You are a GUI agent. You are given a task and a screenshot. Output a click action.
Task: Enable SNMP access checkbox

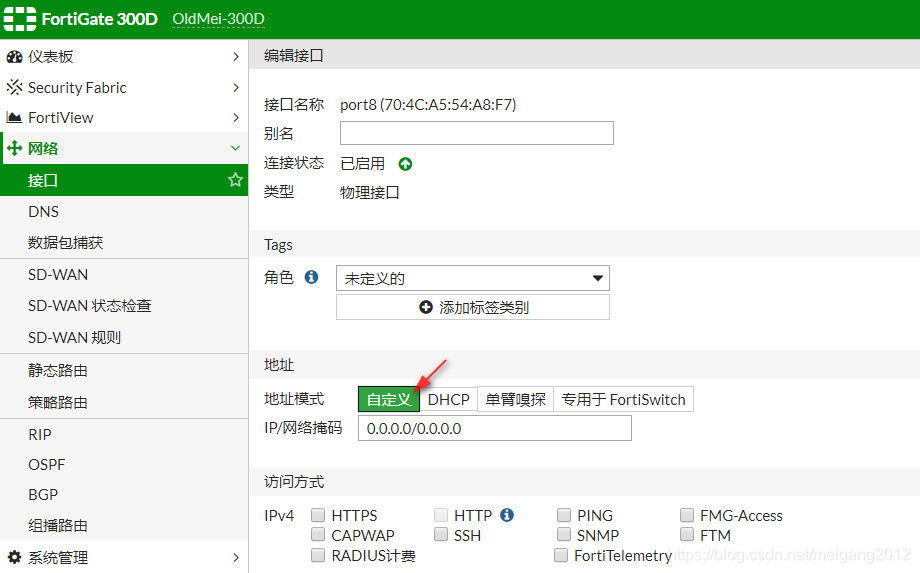(564, 534)
